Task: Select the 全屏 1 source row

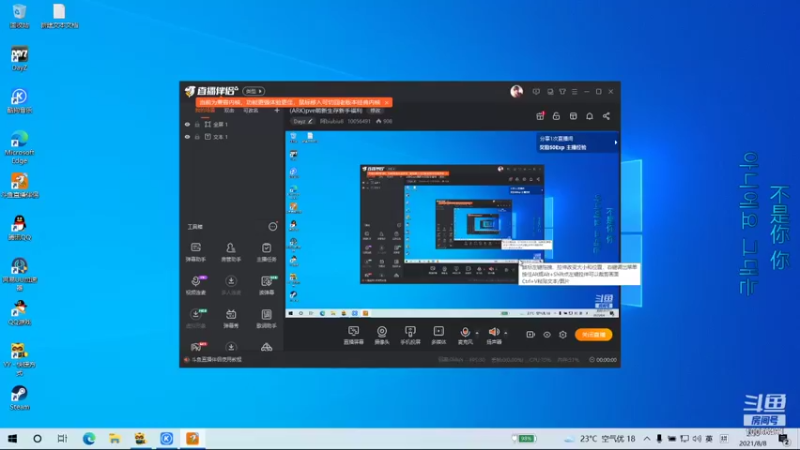Action: tap(232, 124)
